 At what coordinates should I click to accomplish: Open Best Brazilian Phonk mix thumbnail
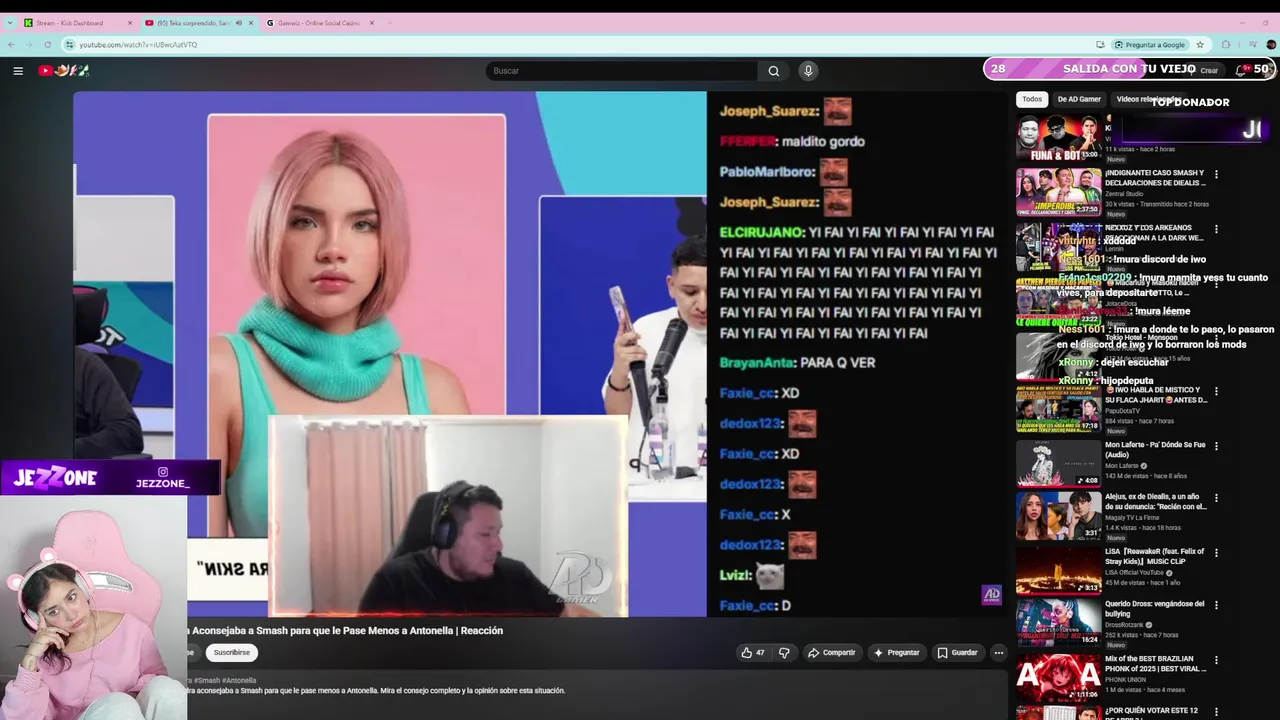click(x=1058, y=677)
